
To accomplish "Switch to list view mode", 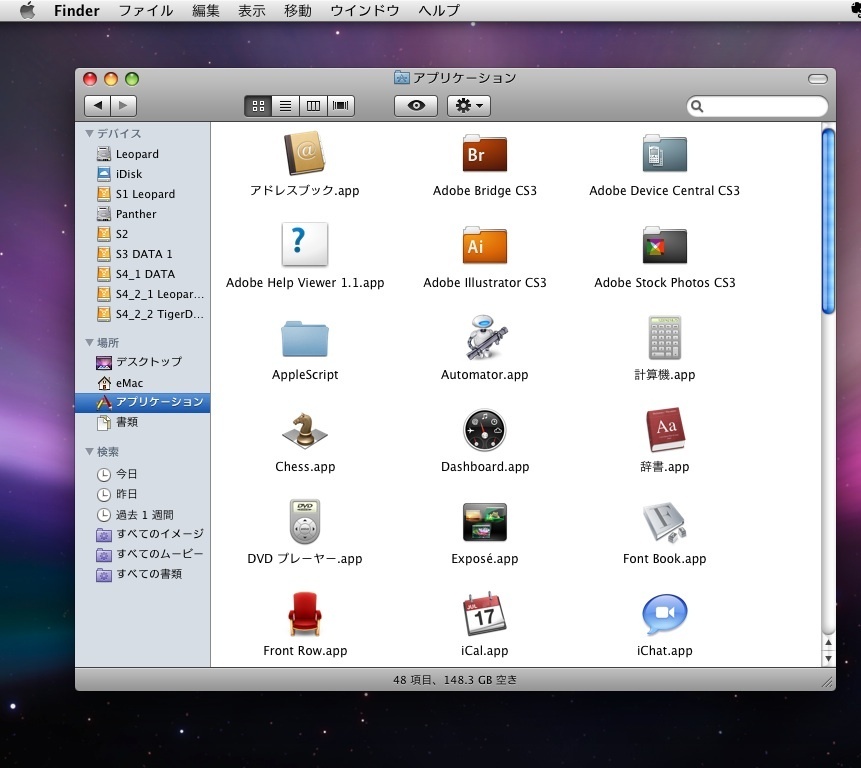I will (285, 106).
